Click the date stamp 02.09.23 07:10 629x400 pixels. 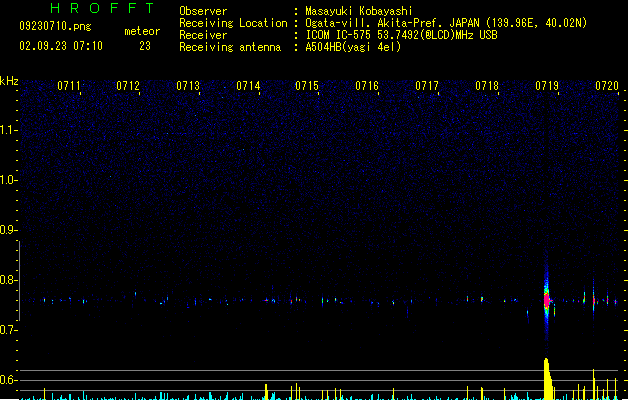point(61,46)
